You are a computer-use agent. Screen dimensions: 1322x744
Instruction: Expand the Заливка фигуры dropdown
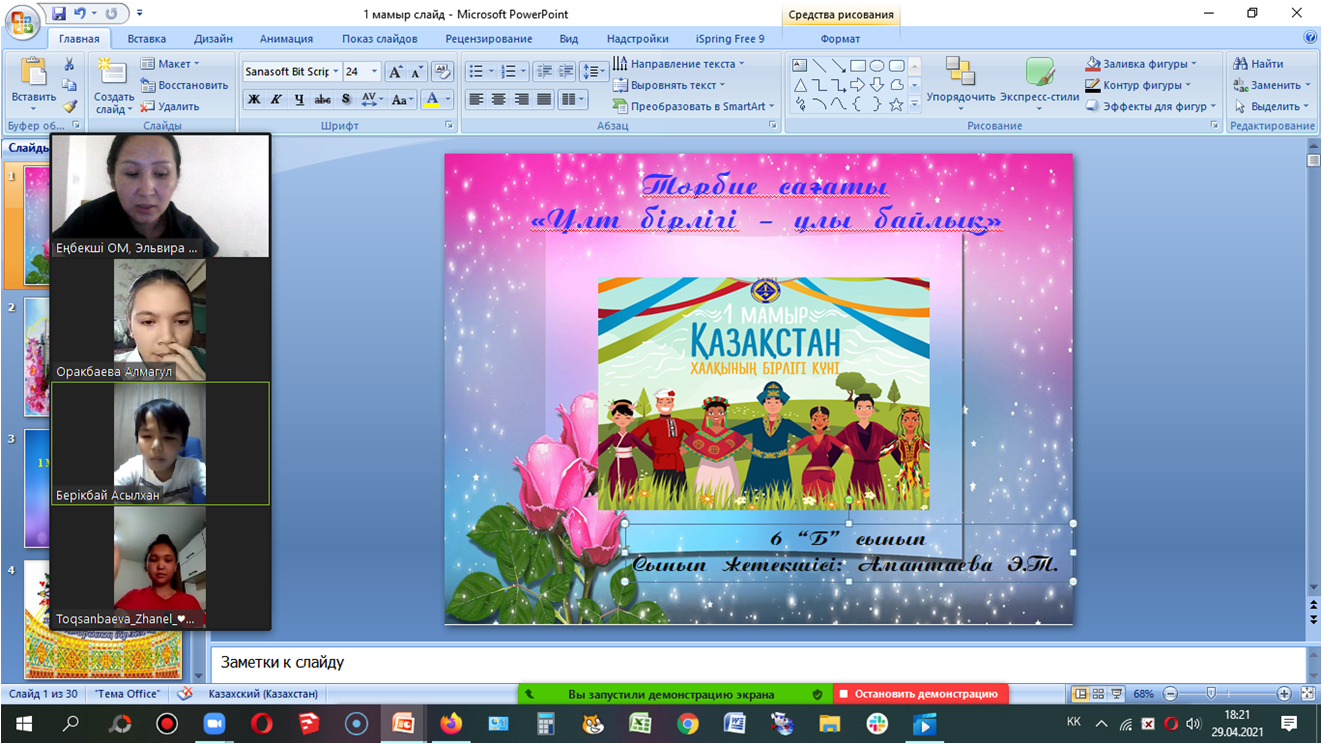1193,64
